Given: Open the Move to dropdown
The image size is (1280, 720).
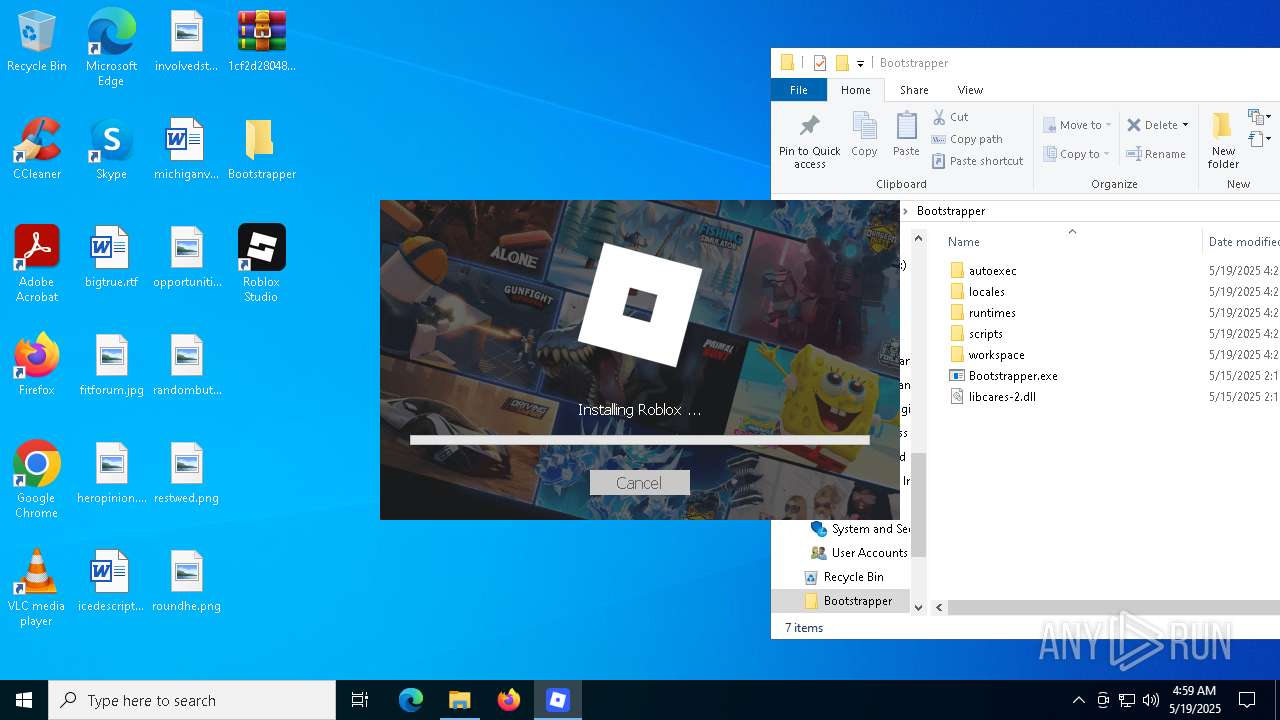Looking at the screenshot, I should [x=1077, y=125].
